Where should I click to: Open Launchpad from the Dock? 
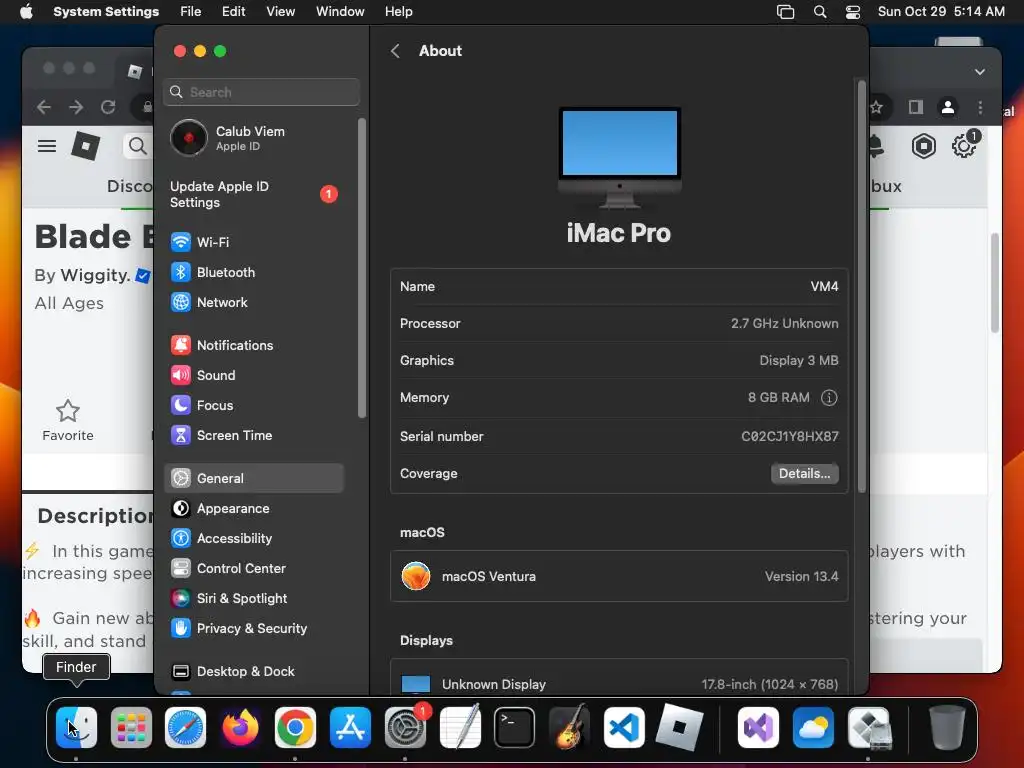pyautogui.click(x=131, y=728)
